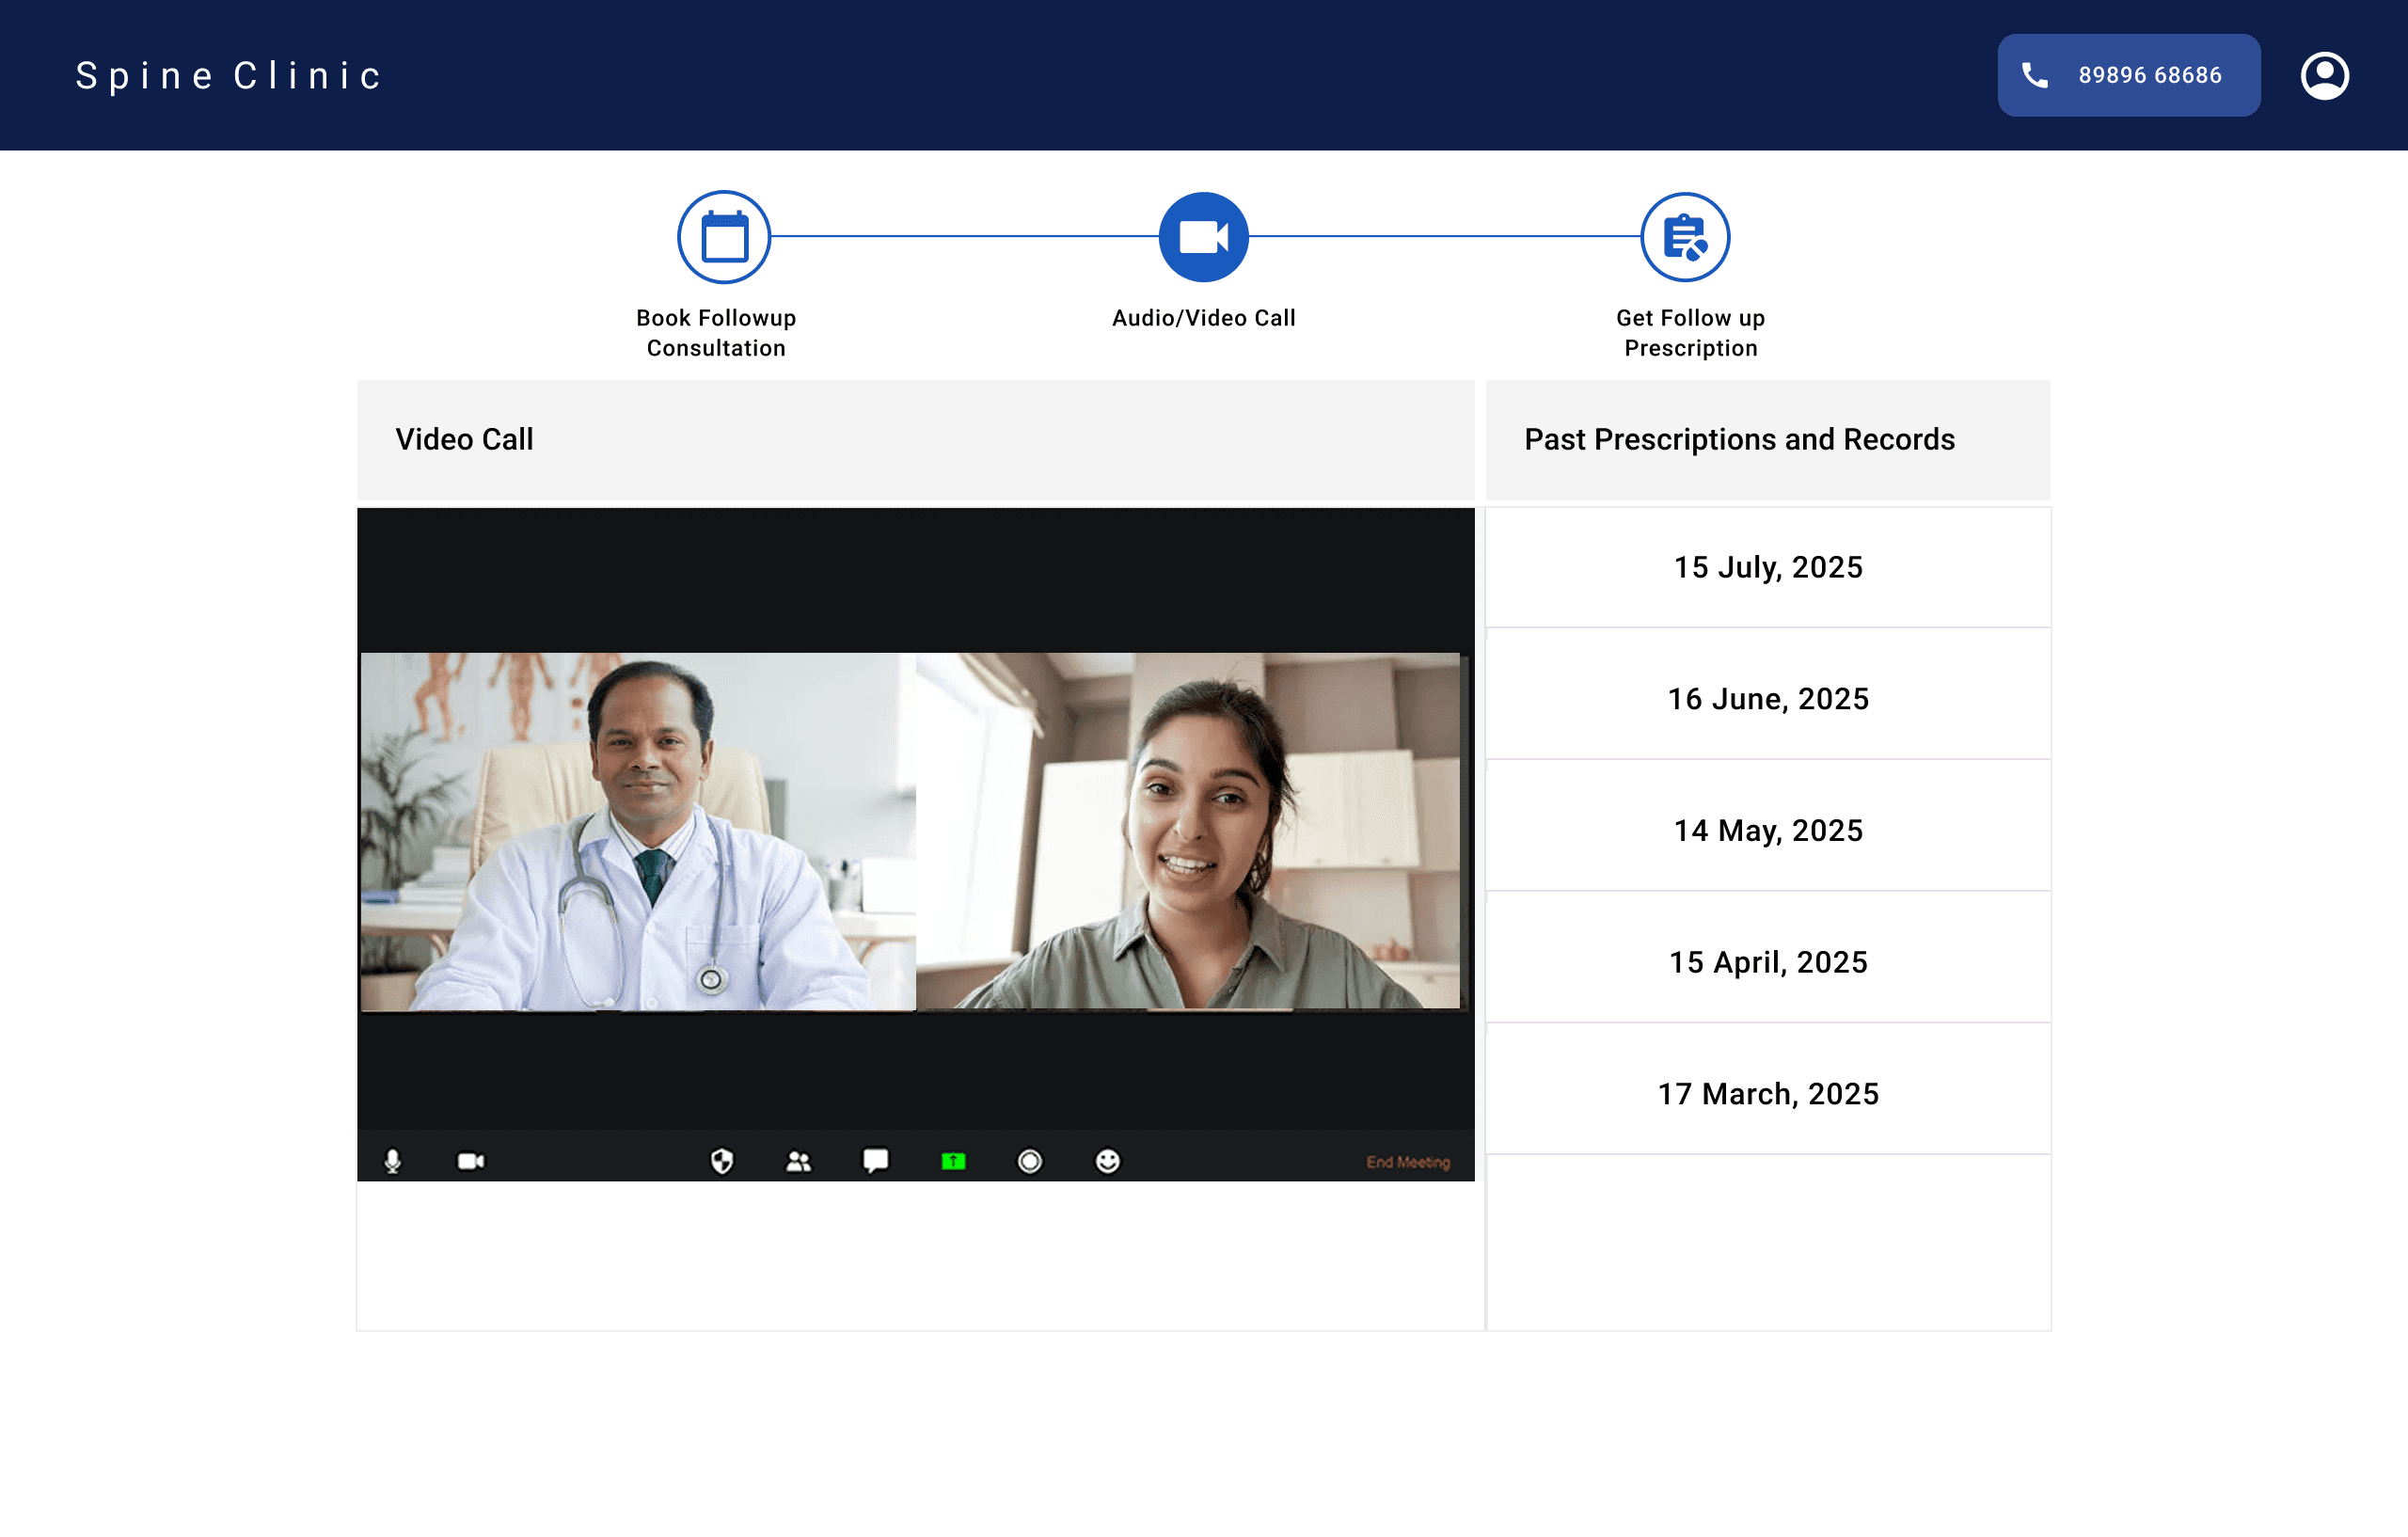
Task: Open Get Follow up Prescription step
Action: [1685, 238]
